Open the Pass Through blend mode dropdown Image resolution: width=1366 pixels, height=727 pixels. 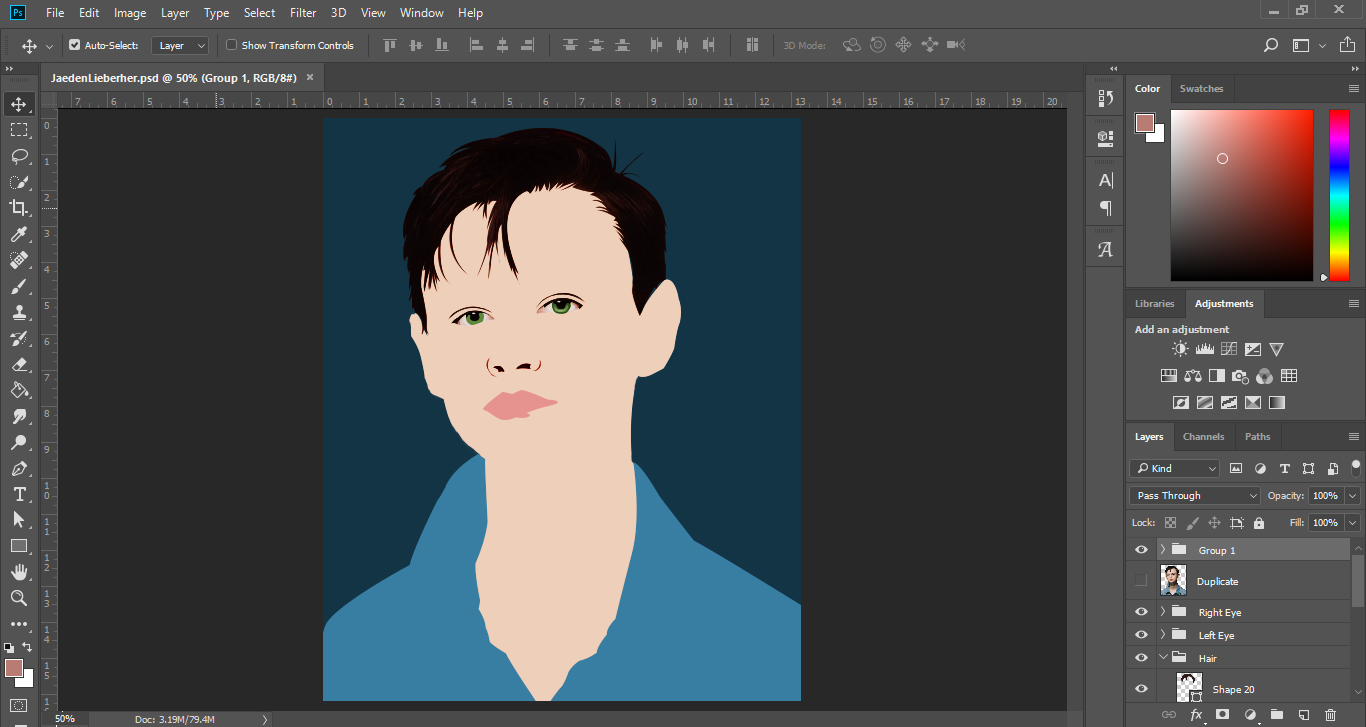tap(1195, 495)
